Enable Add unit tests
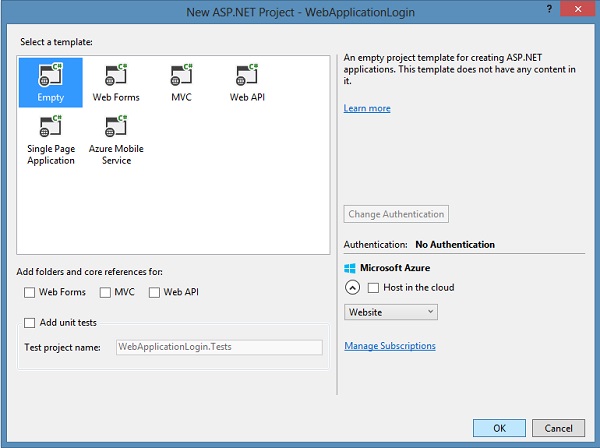 point(29,323)
